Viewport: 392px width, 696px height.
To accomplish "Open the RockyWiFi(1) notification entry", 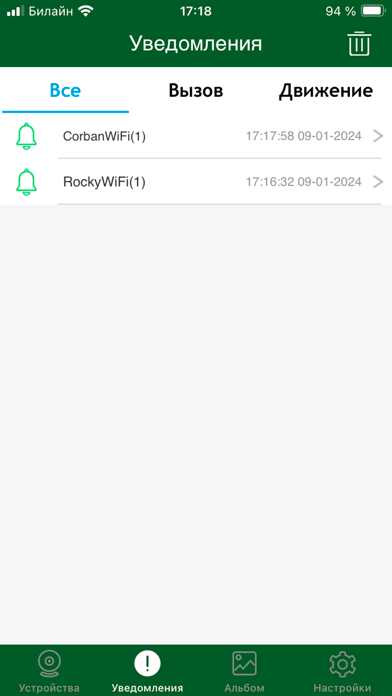I will 196,182.
